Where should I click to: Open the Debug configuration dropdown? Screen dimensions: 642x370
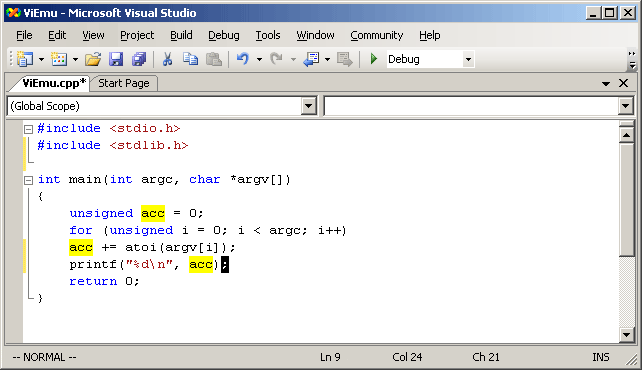[x=468, y=59]
